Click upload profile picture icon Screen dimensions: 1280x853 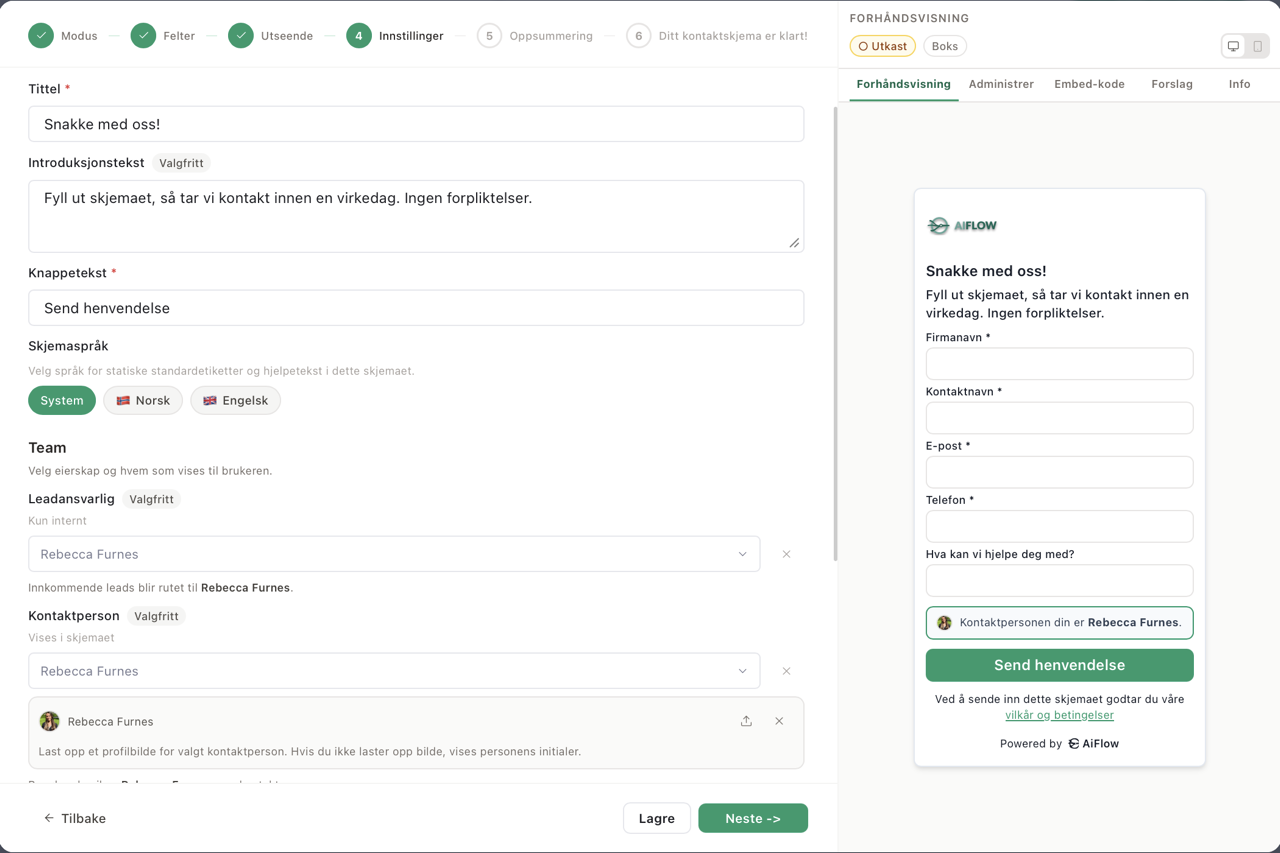tap(746, 721)
